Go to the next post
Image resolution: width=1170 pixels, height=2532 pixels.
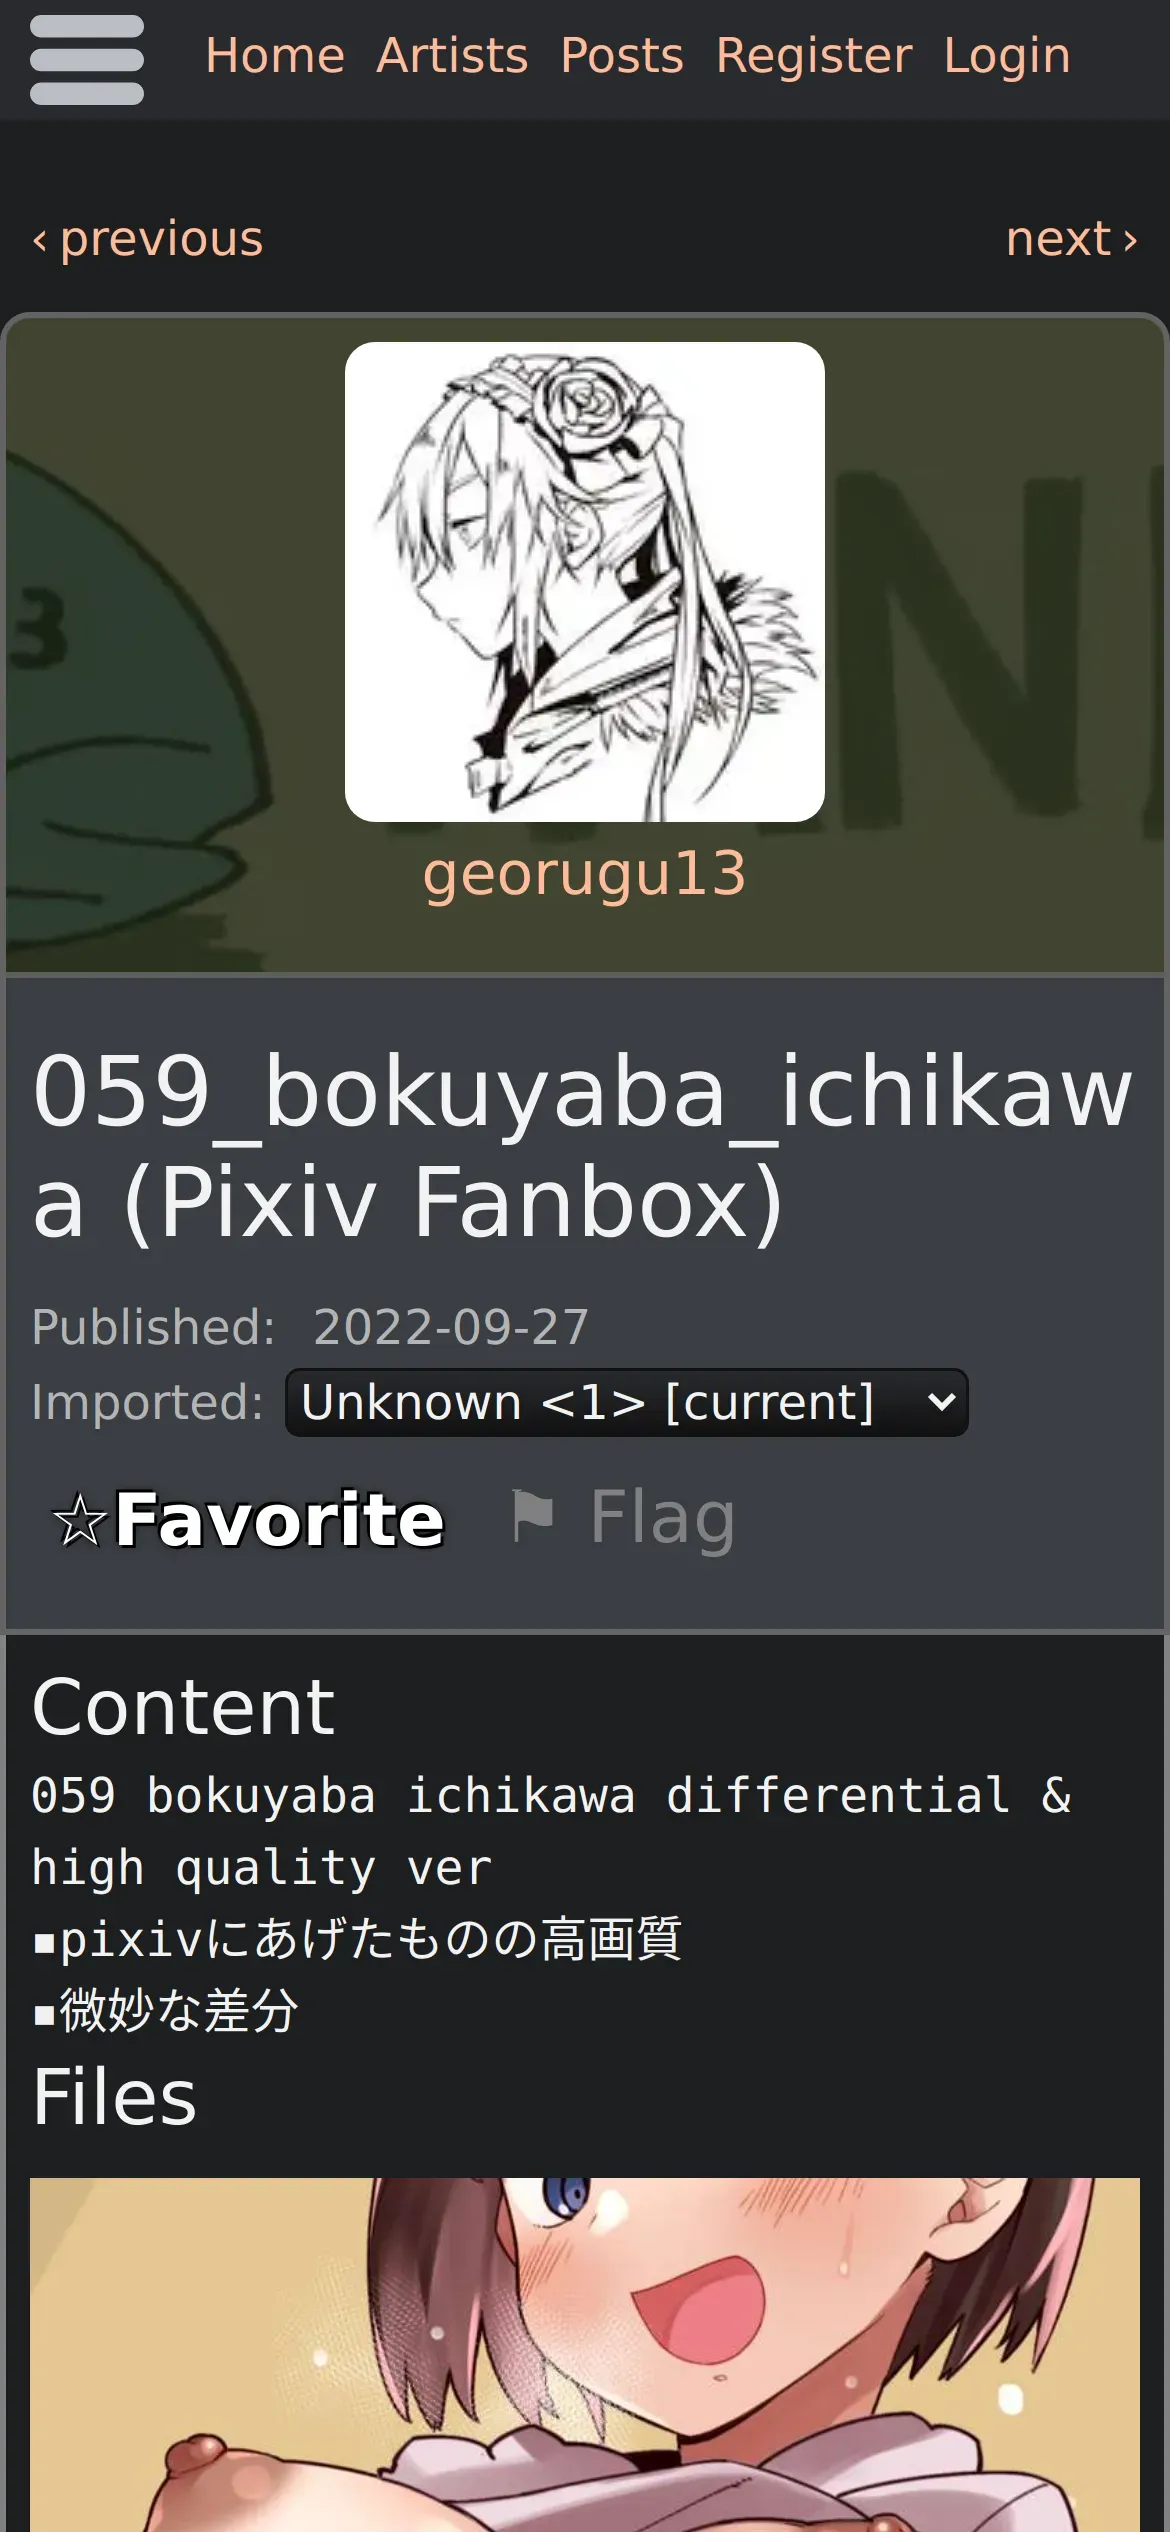click(x=1072, y=240)
